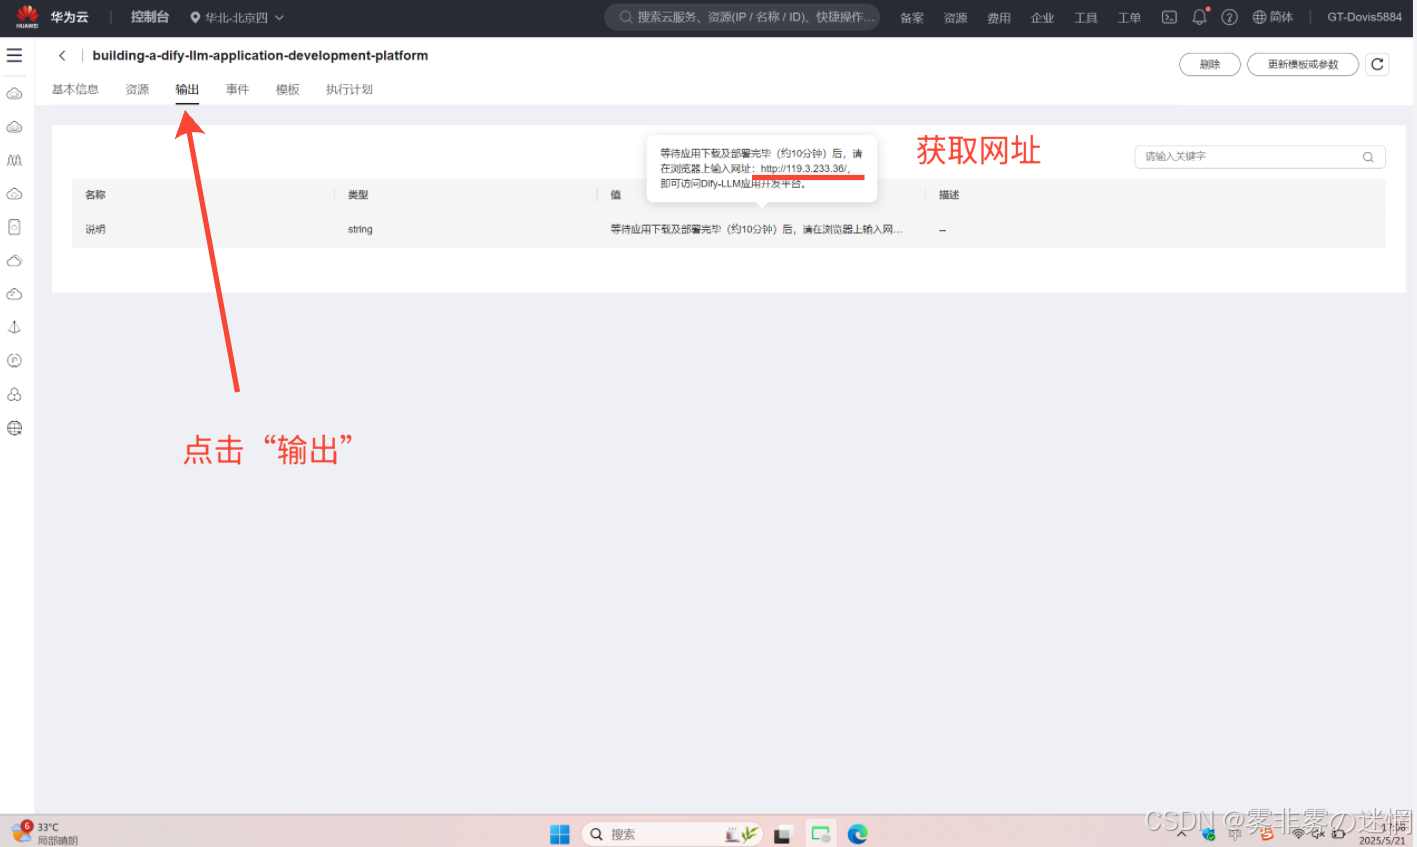Open the Windows Start menu
Image resolution: width=1417 pixels, height=847 pixels.
point(560,834)
